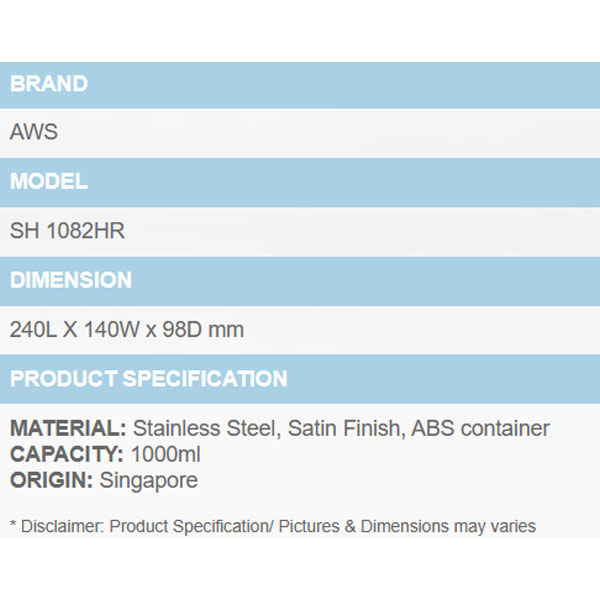Click the bold CAPACITY label
The width and height of the screenshot is (600, 600).
68,455
